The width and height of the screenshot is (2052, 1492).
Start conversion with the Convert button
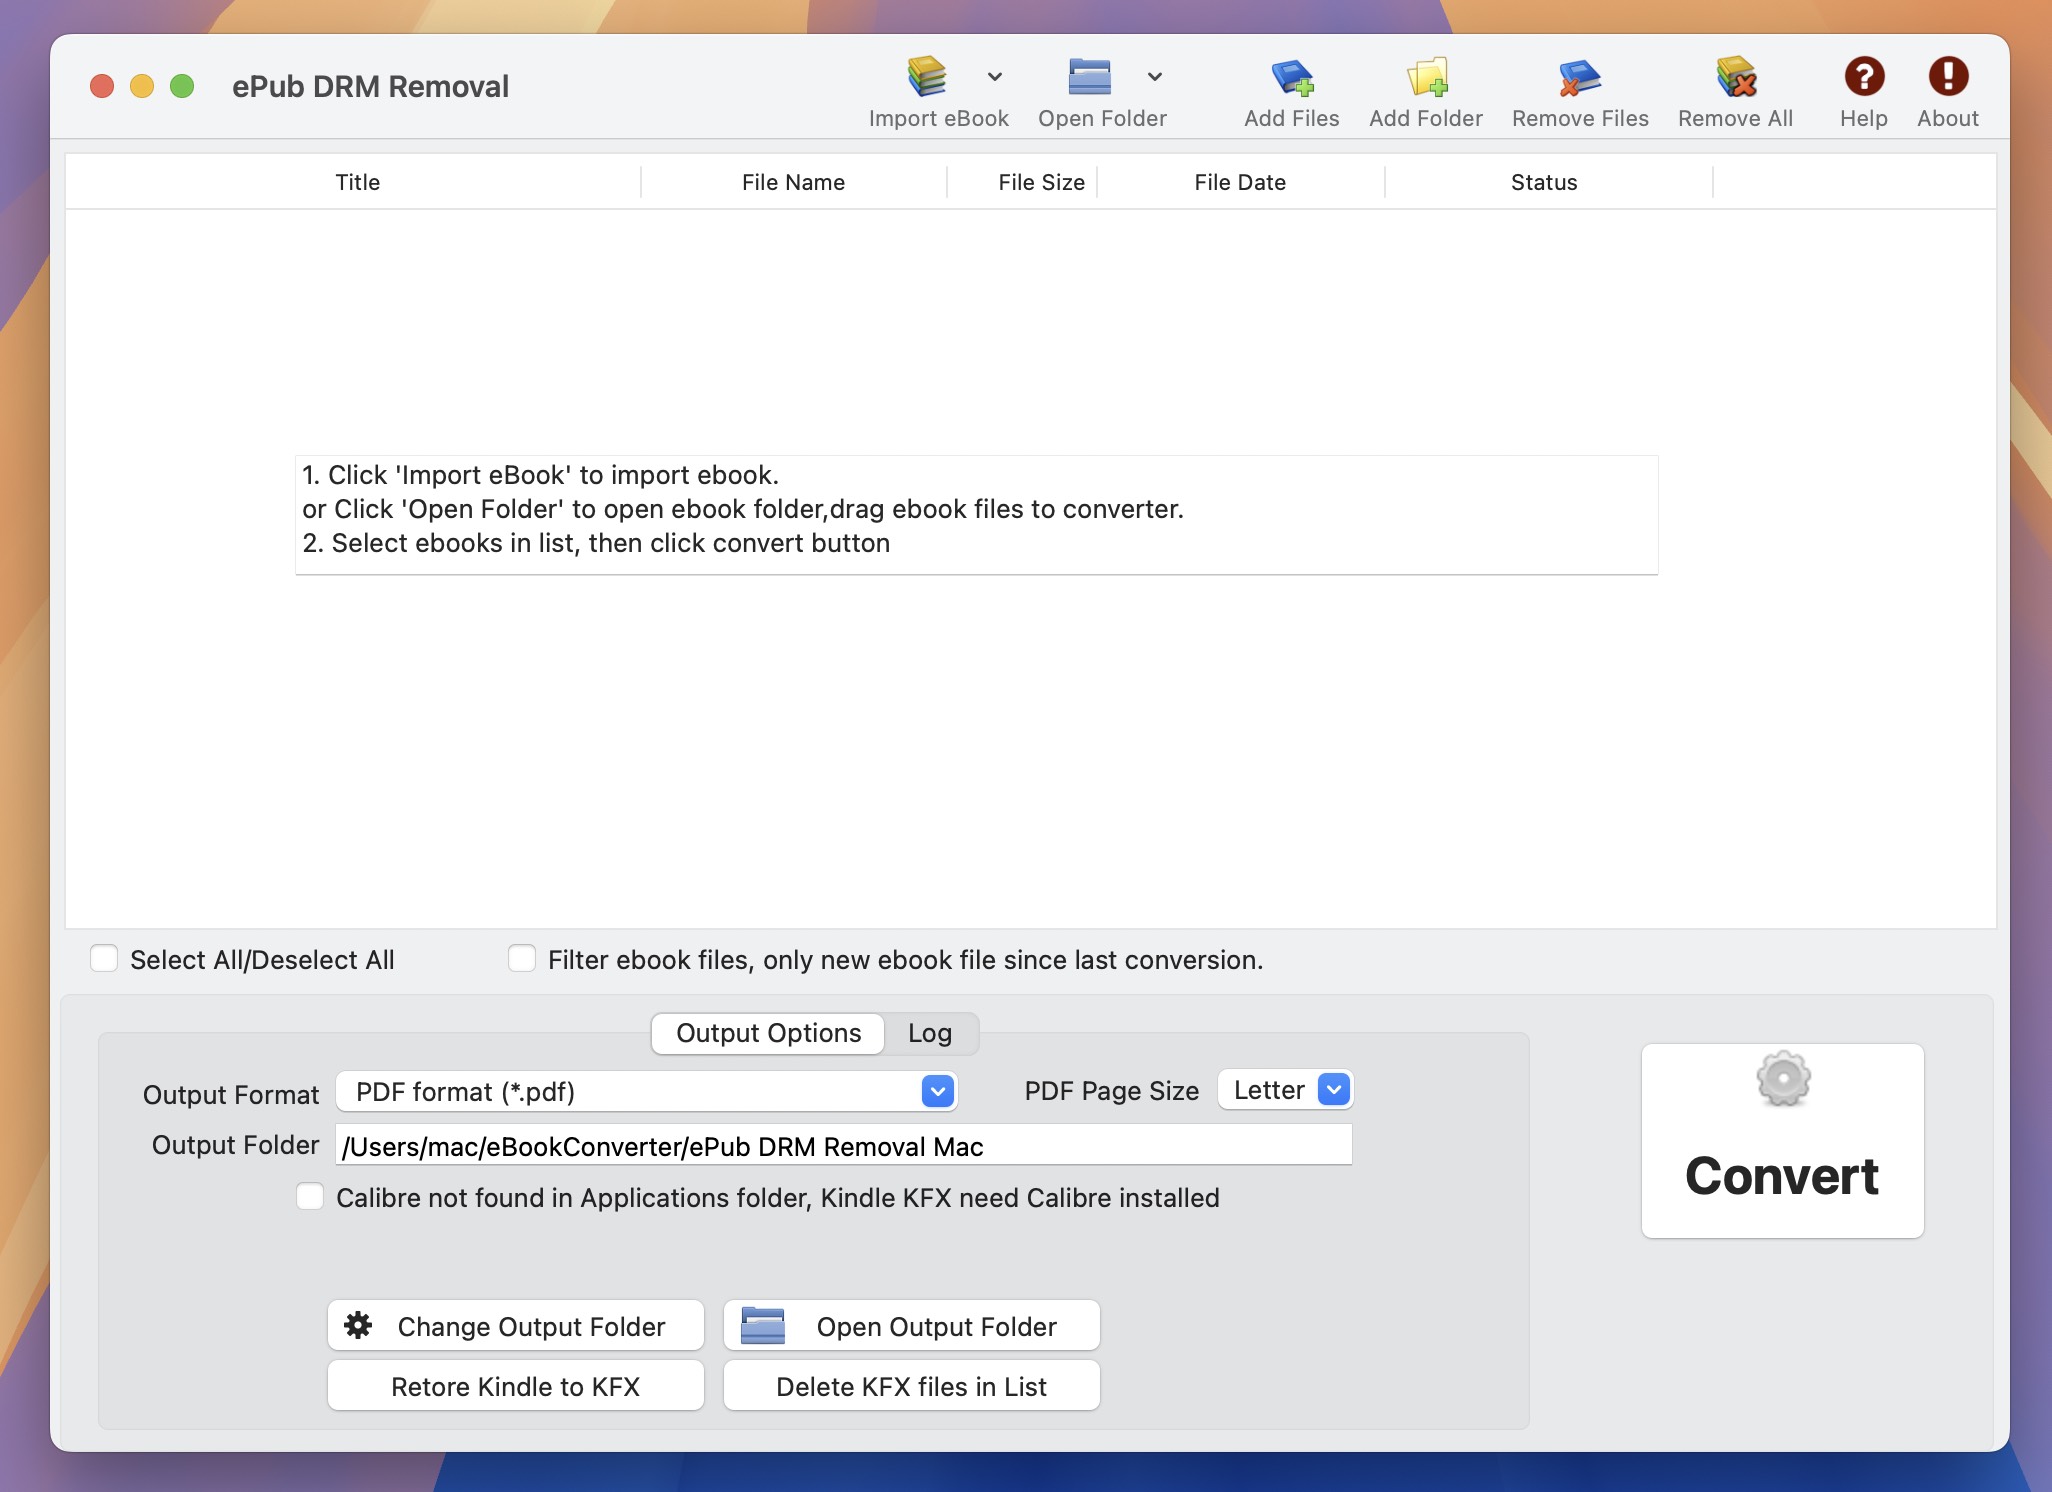pyautogui.click(x=1781, y=1140)
